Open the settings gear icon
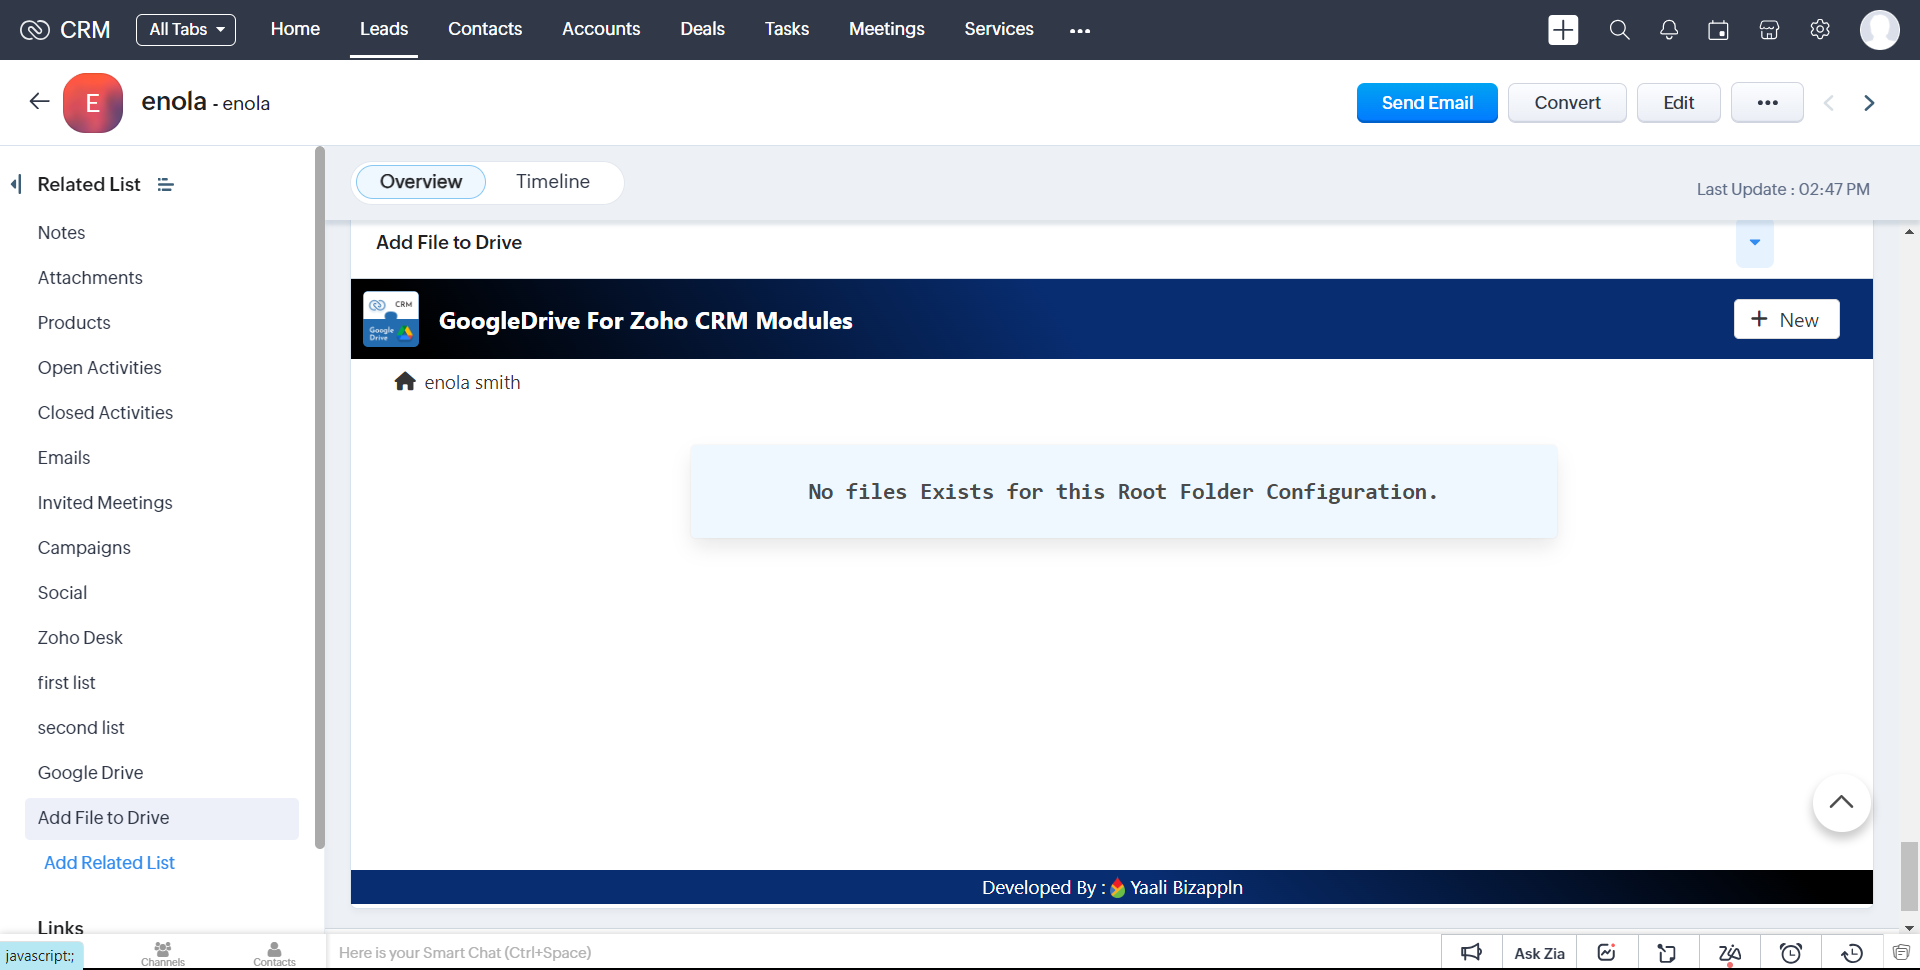 pos(1820,30)
